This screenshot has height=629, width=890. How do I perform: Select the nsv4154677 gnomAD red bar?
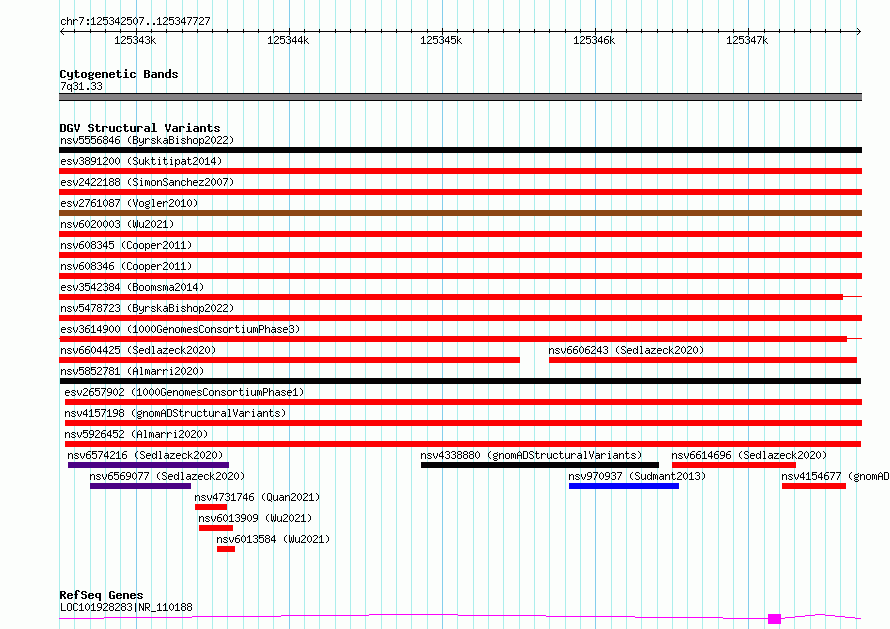click(814, 486)
